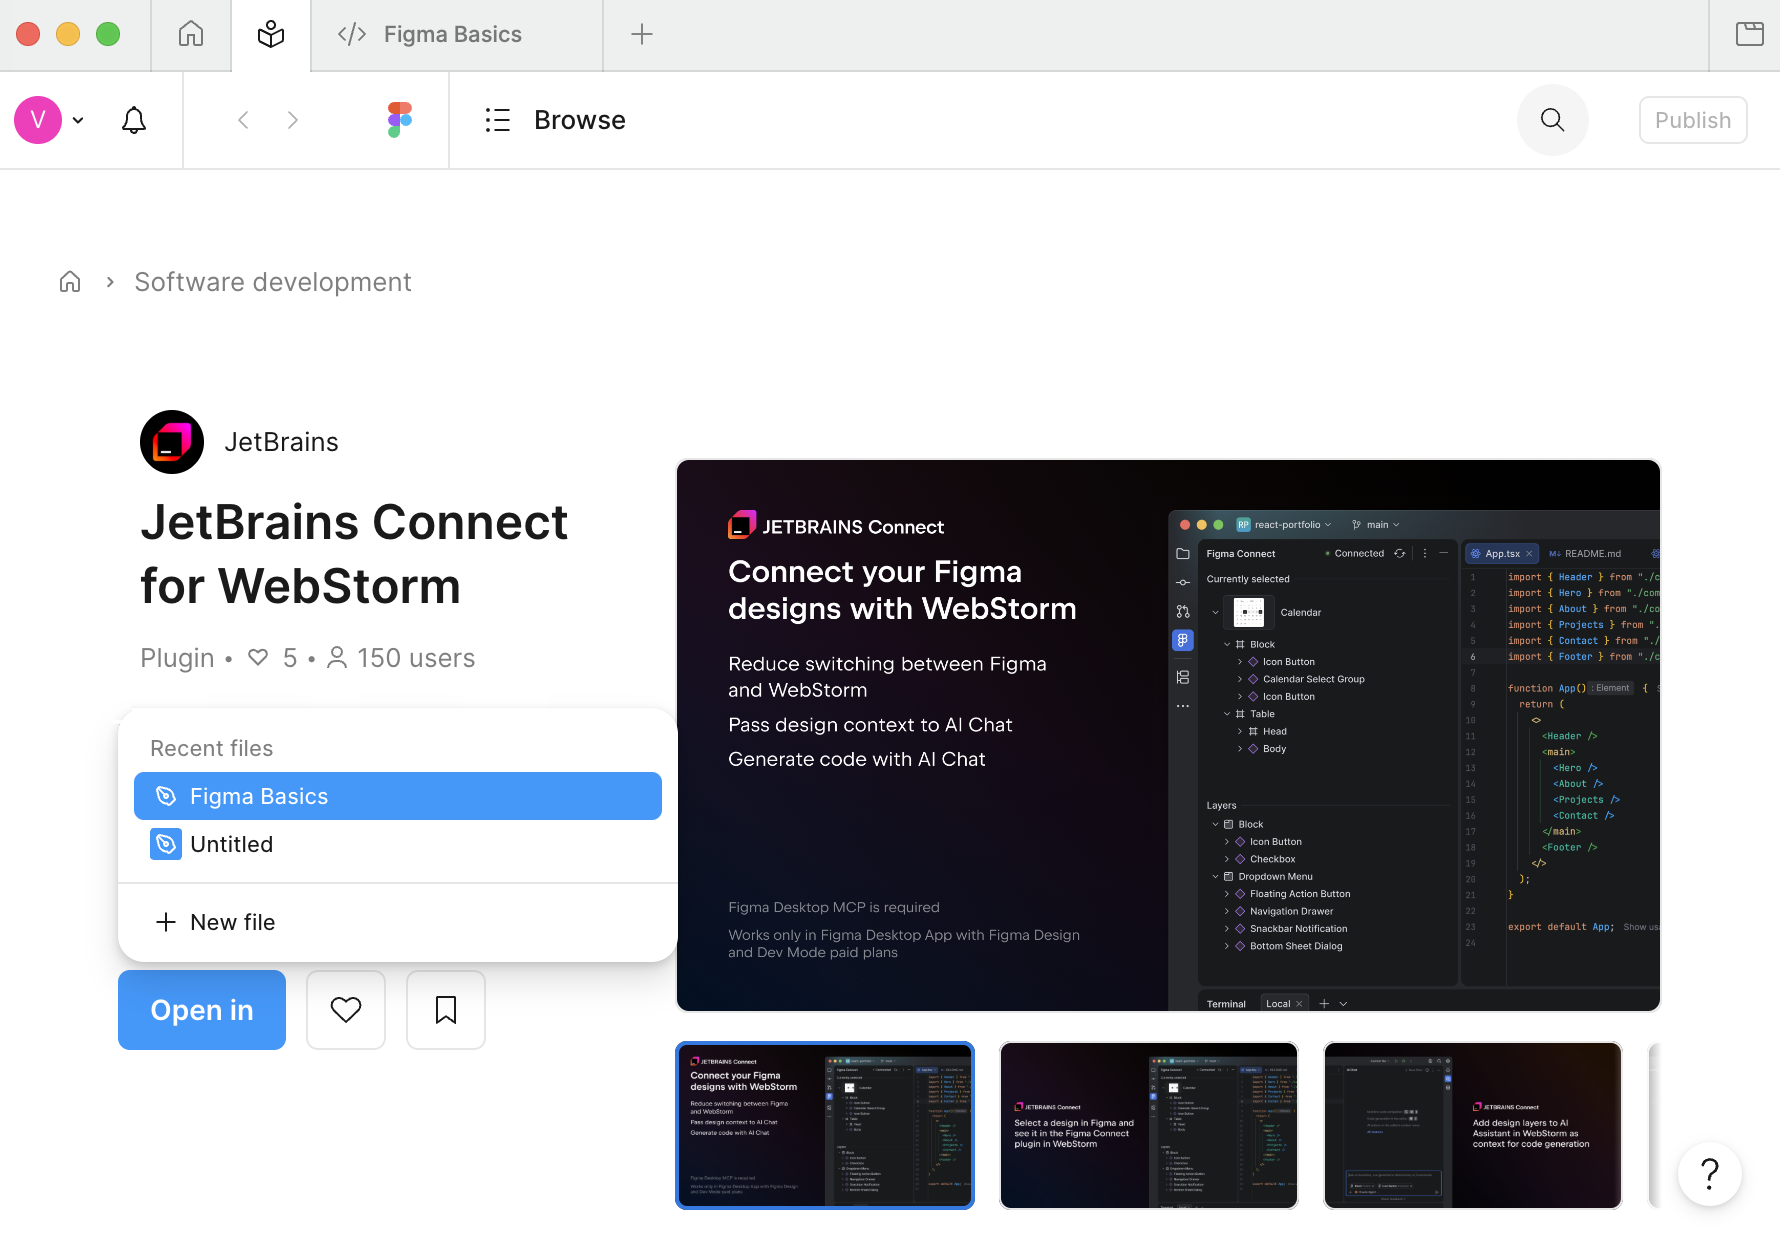Open the account menu dropdown arrow

click(78, 120)
